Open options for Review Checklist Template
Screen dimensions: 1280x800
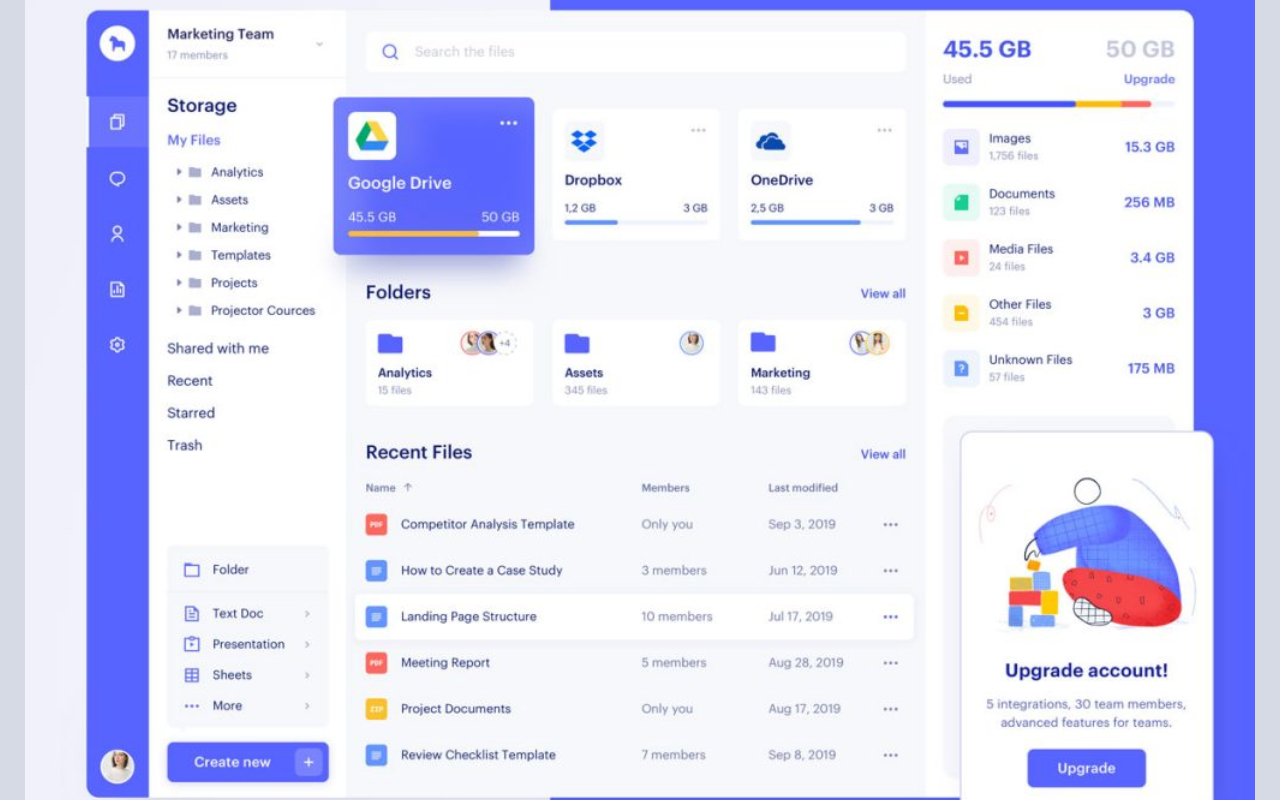pos(890,755)
